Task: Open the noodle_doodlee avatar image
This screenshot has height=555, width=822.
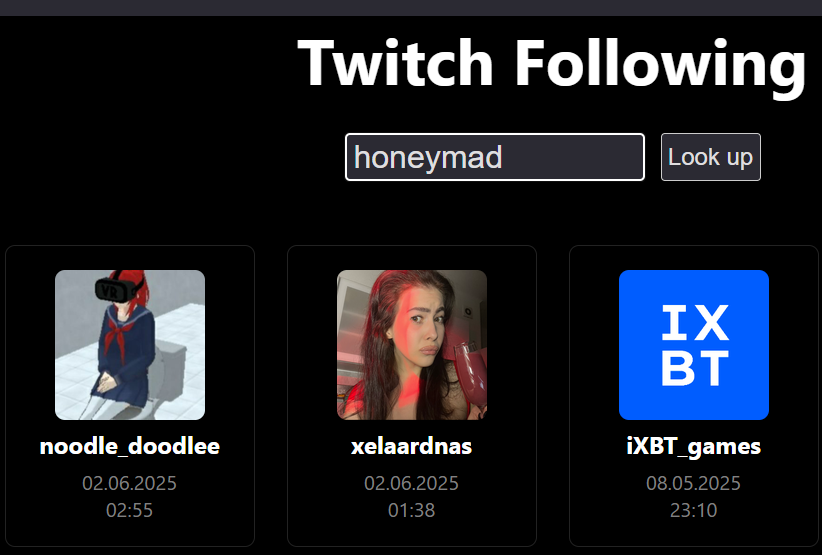Action: tap(130, 345)
